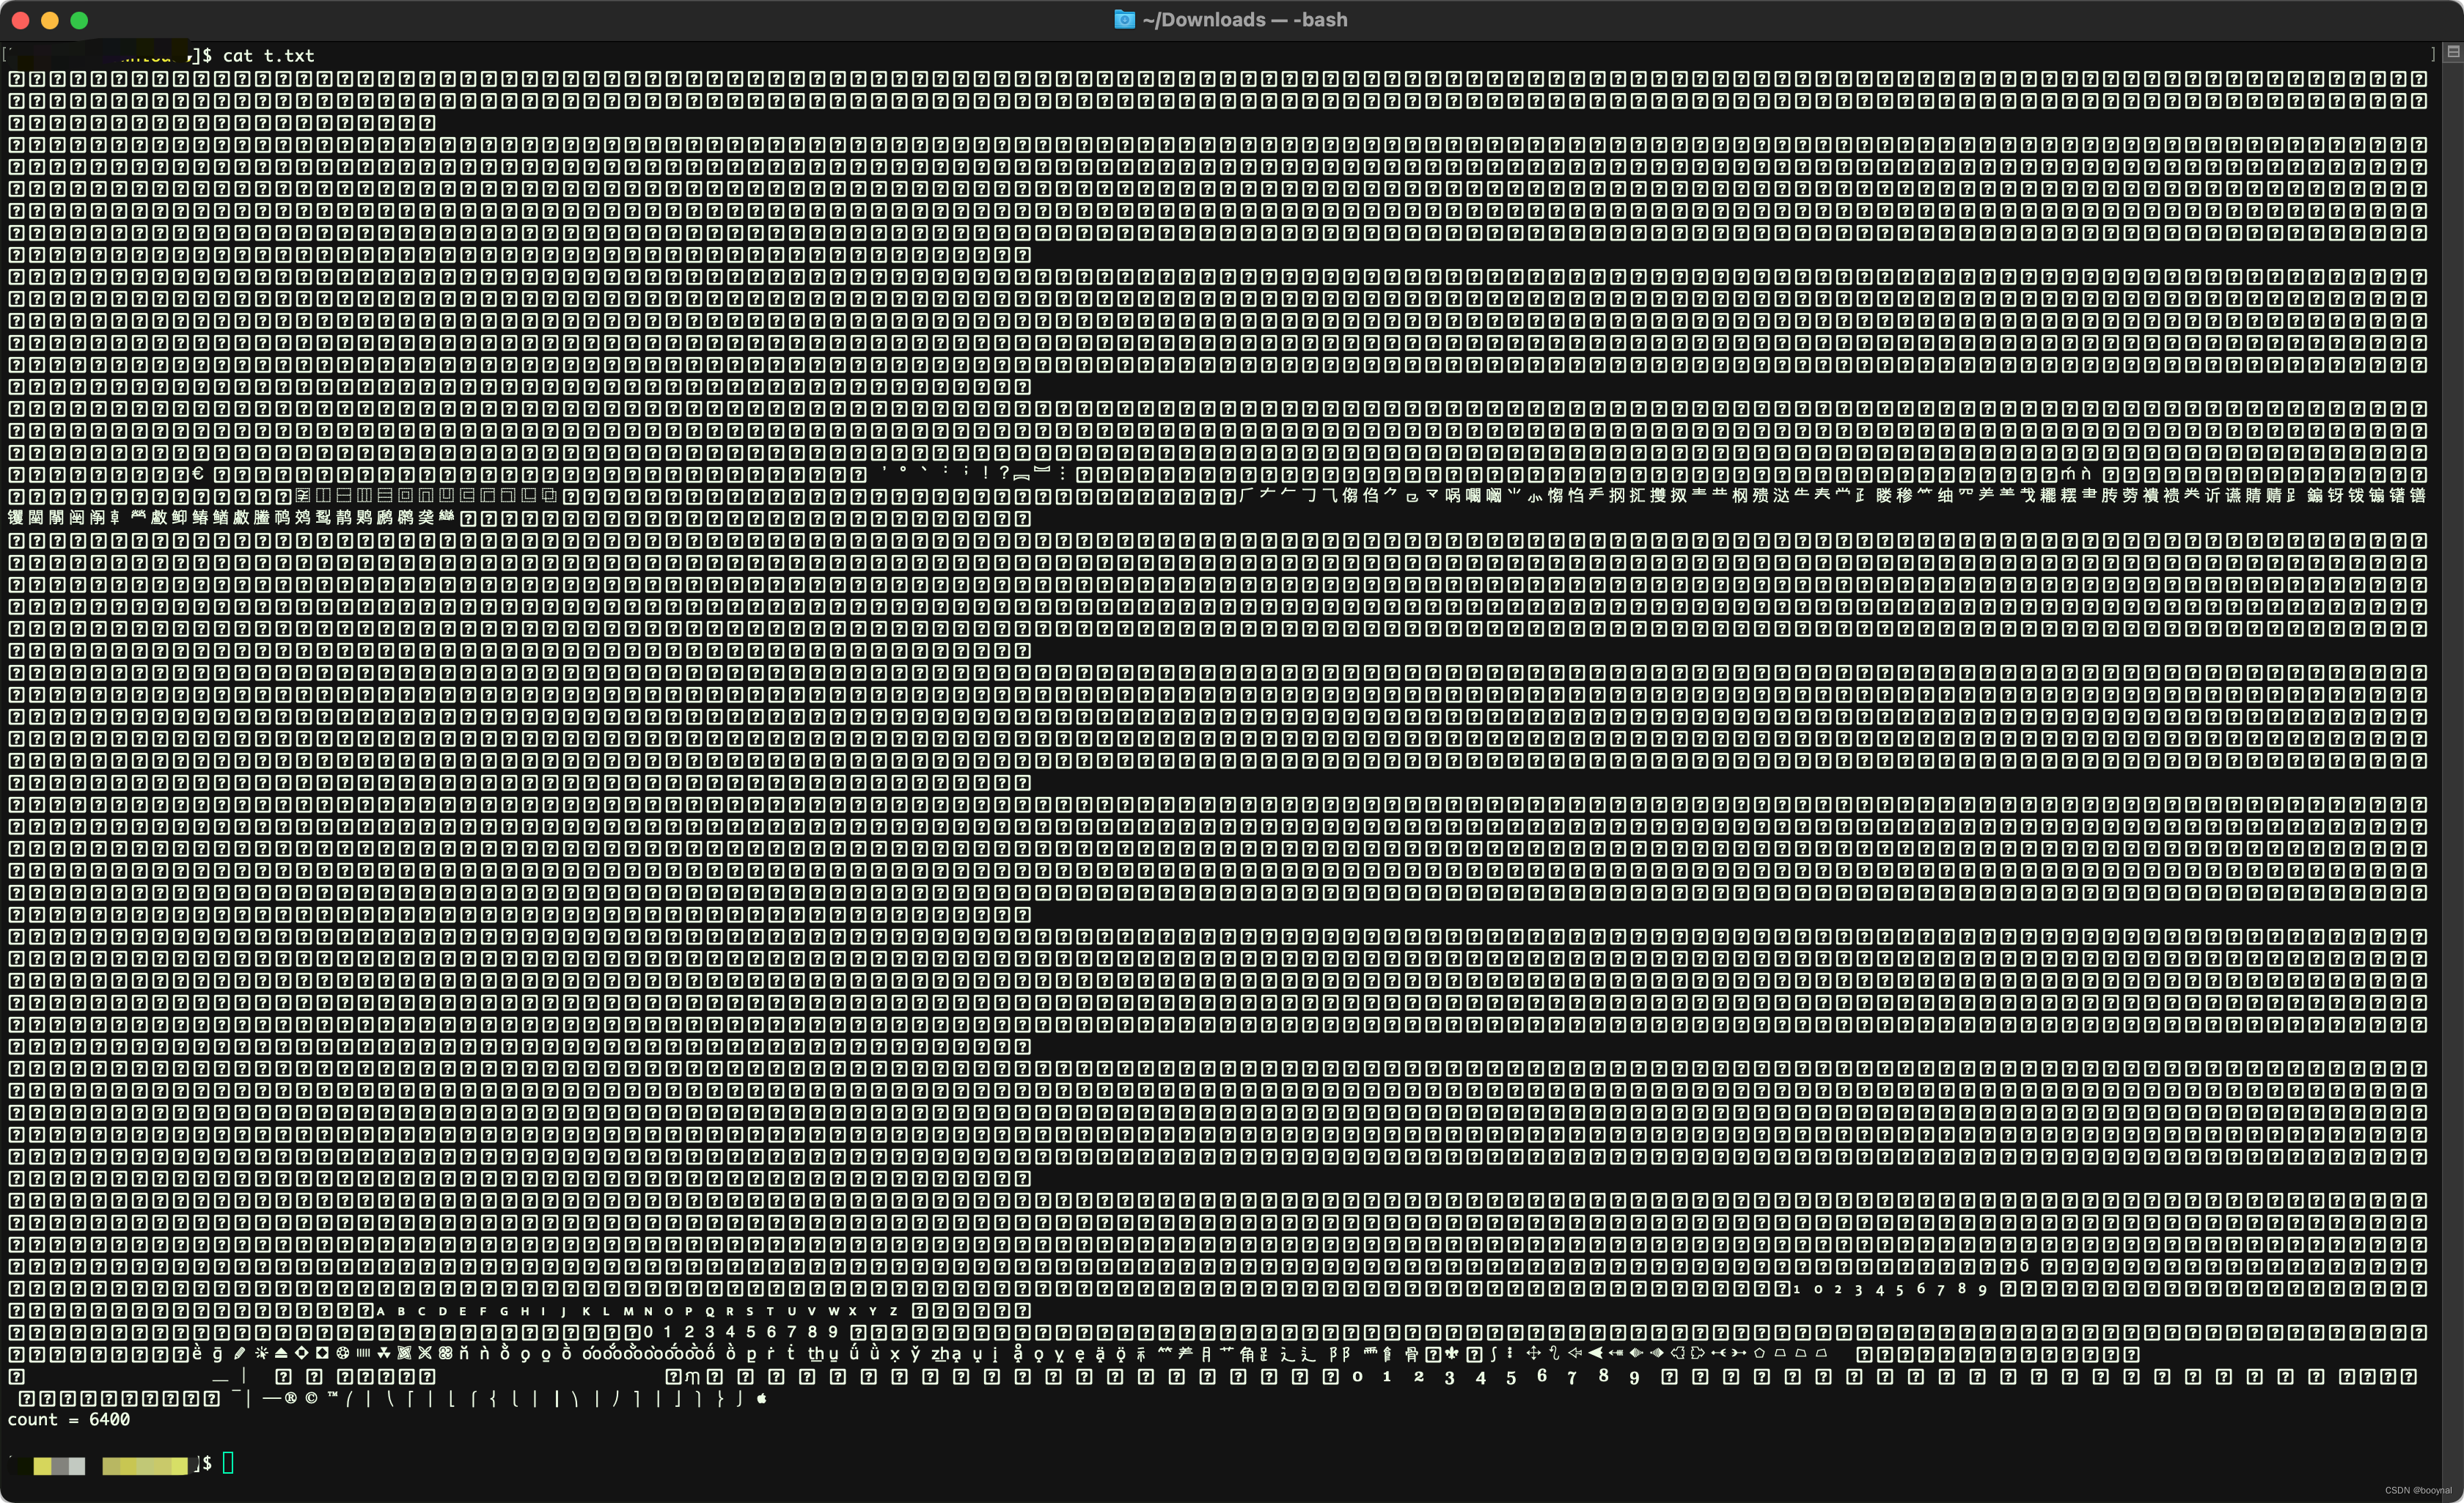This screenshot has height=1503, width=2464.
Task: Click the 'cat t.txt' command text
Action: [268, 56]
